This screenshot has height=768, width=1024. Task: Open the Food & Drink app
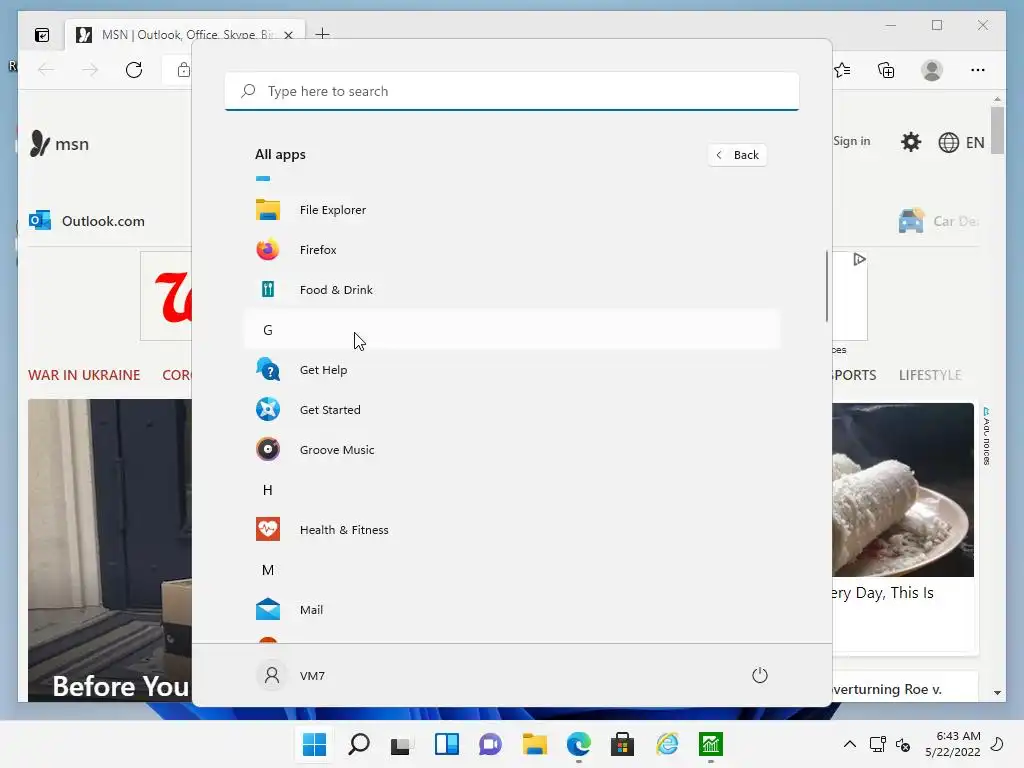point(512,289)
